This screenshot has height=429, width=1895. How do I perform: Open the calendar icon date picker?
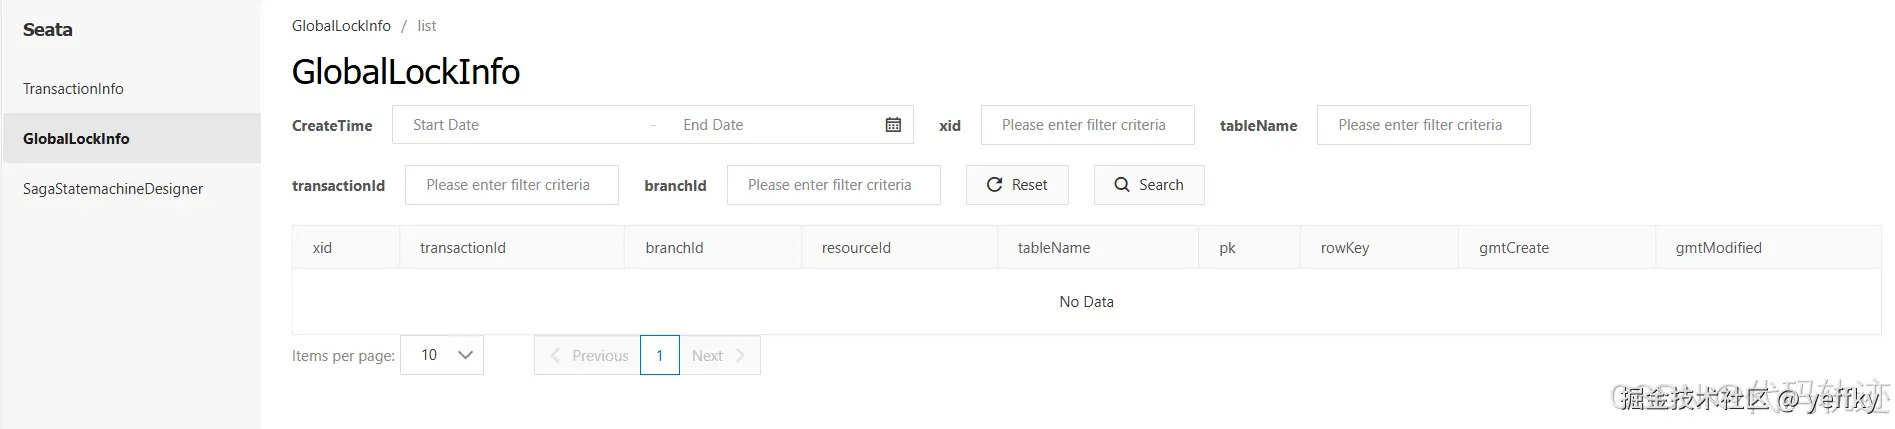click(x=893, y=125)
